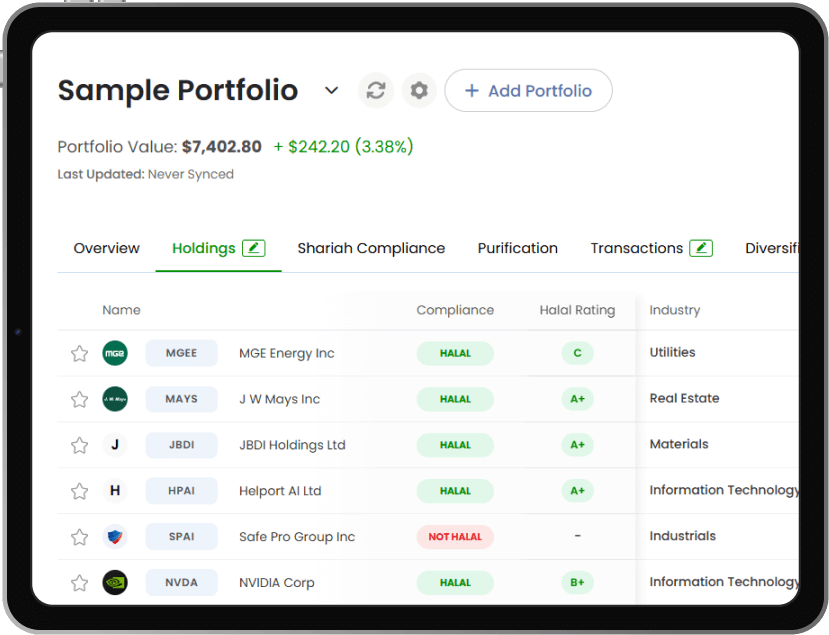Viewport: 829px width, 635px height.
Task: Select the A+ rating badge for MAYS
Action: tap(577, 399)
